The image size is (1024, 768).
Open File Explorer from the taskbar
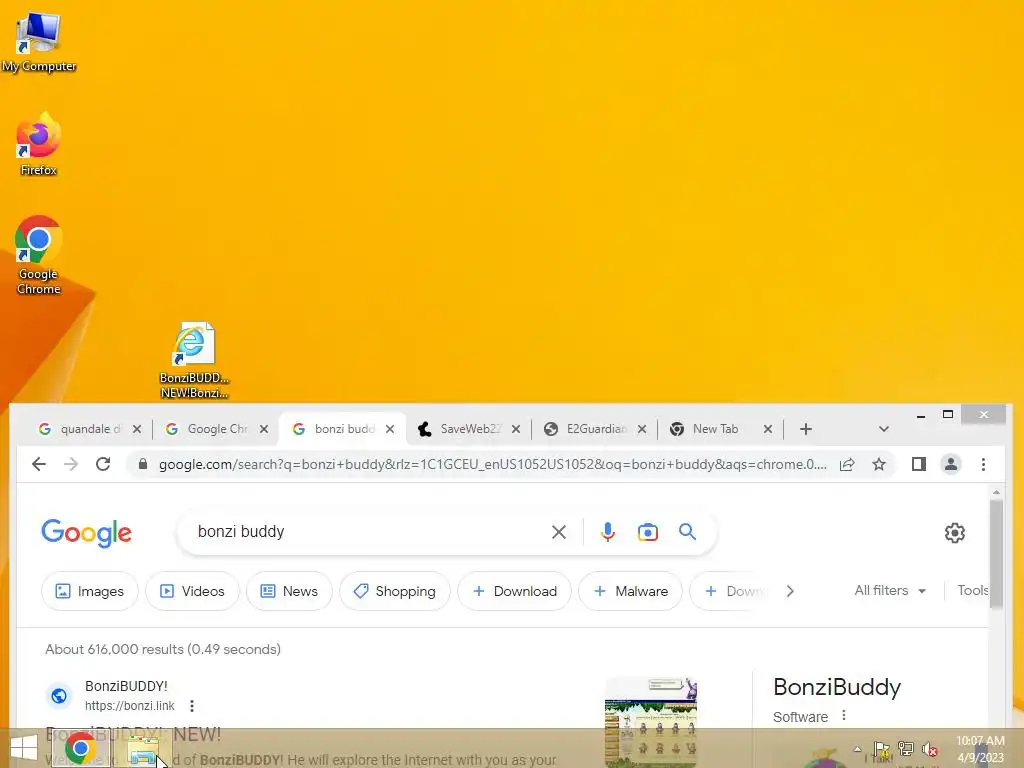coord(142,748)
